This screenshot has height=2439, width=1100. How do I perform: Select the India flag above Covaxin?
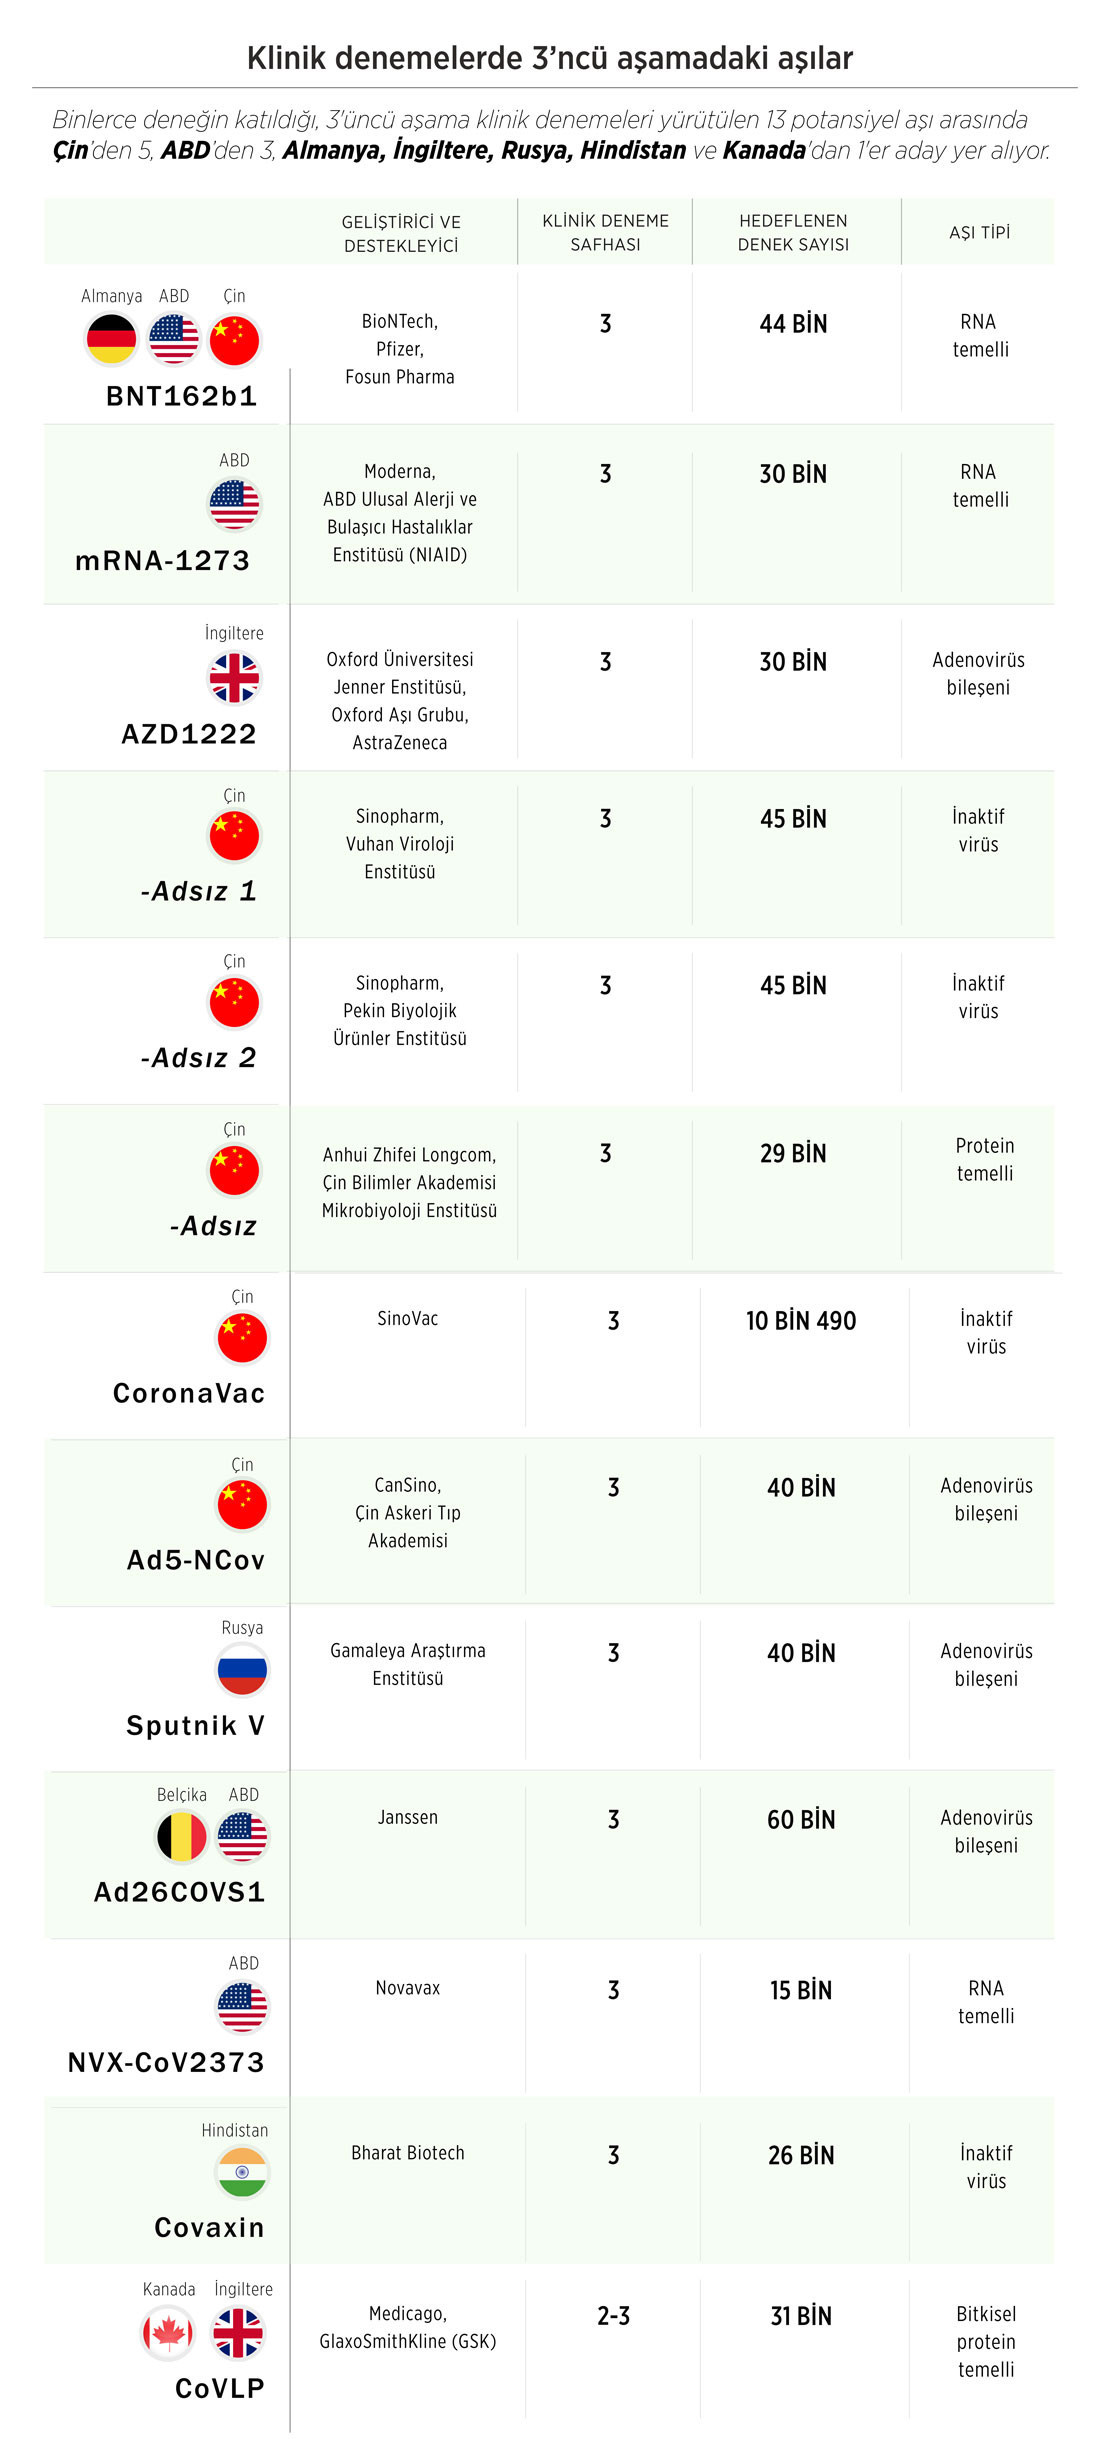click(x=243, y=2173)
